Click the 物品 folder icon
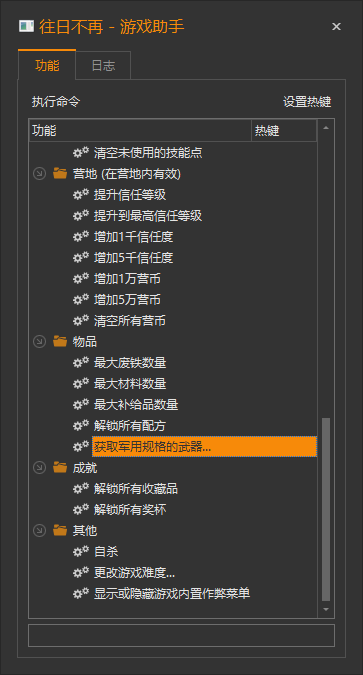This screenshot has width=363, height=675. tap(60, 342)
